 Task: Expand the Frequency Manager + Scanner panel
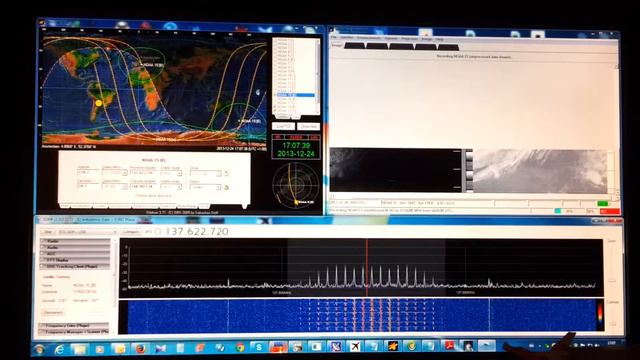point(74,332)
